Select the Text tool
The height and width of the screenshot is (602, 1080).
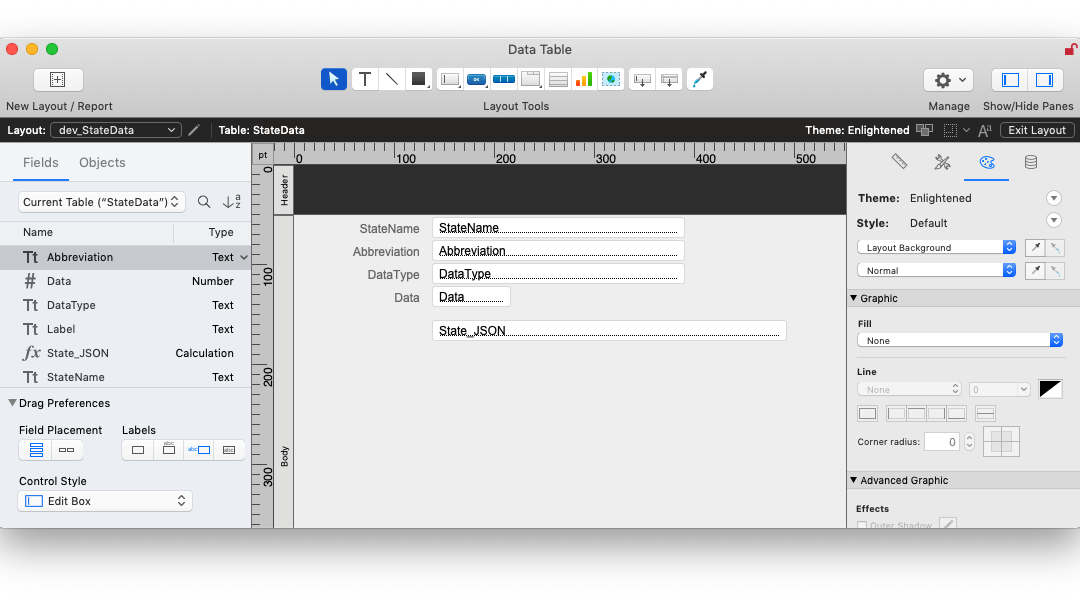(365, 79)
